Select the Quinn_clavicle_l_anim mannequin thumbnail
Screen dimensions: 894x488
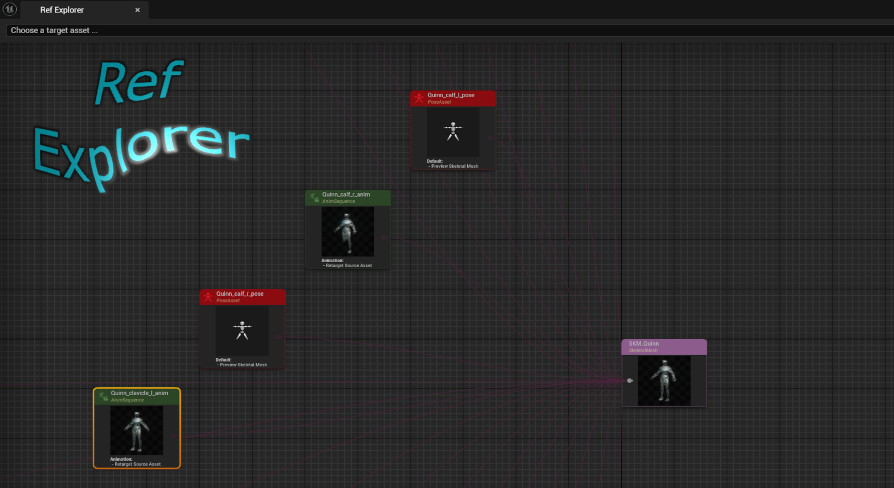136,429
